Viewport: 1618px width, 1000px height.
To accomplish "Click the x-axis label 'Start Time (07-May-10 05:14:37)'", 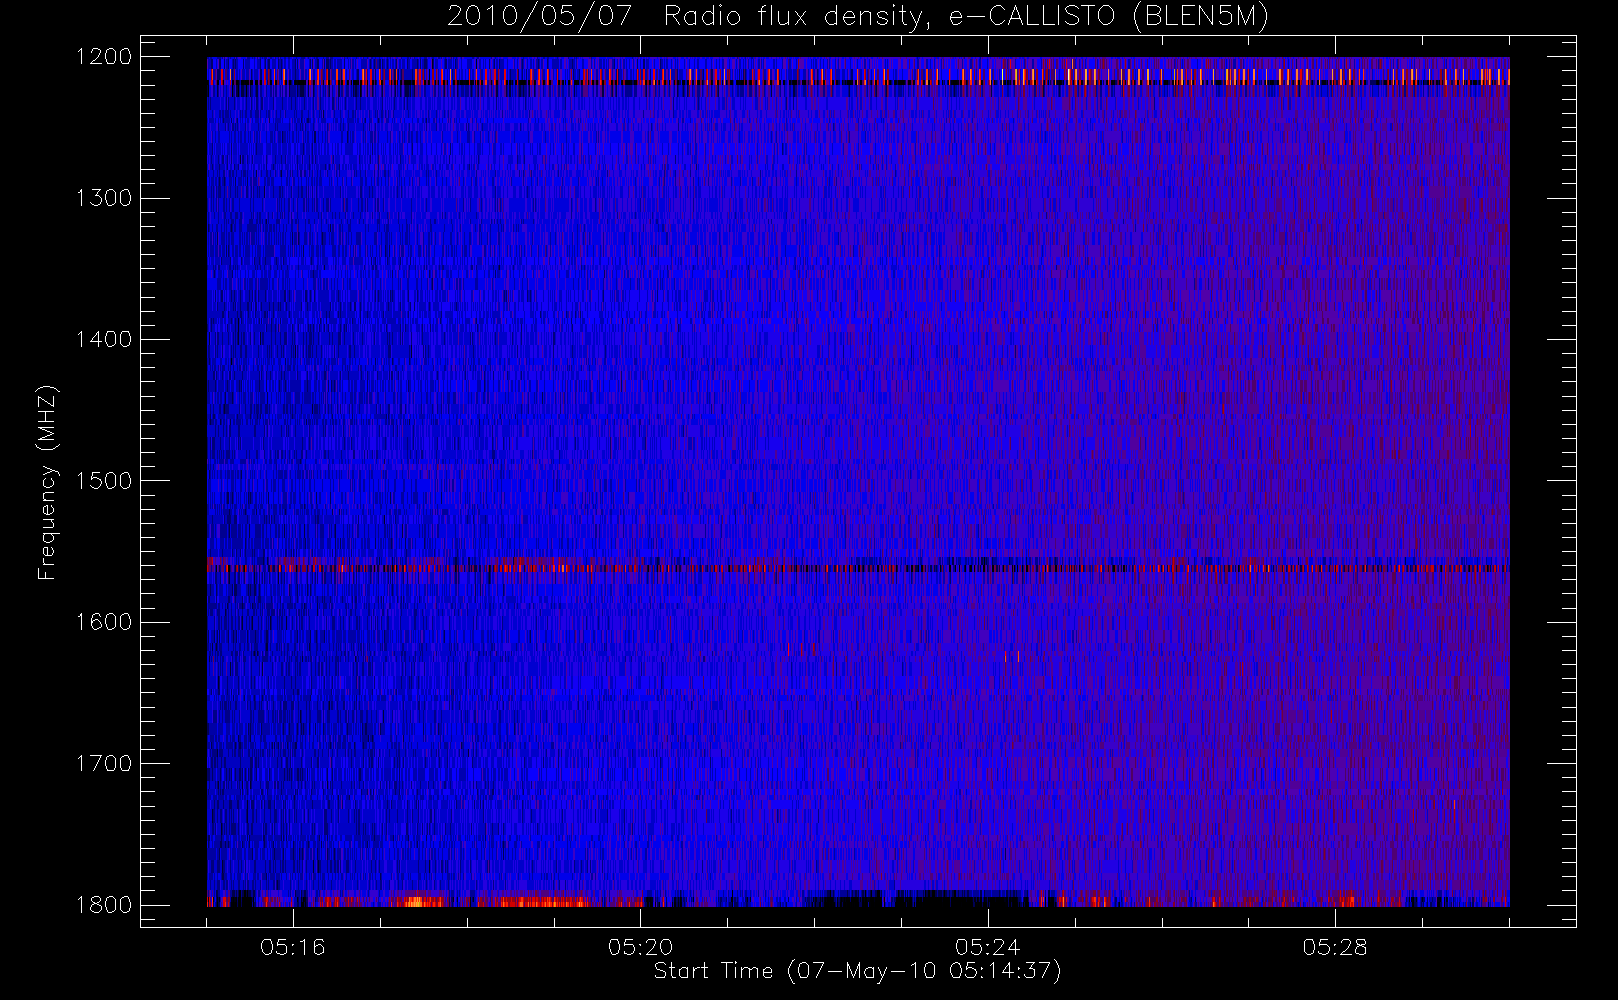I will pos(857,971).
